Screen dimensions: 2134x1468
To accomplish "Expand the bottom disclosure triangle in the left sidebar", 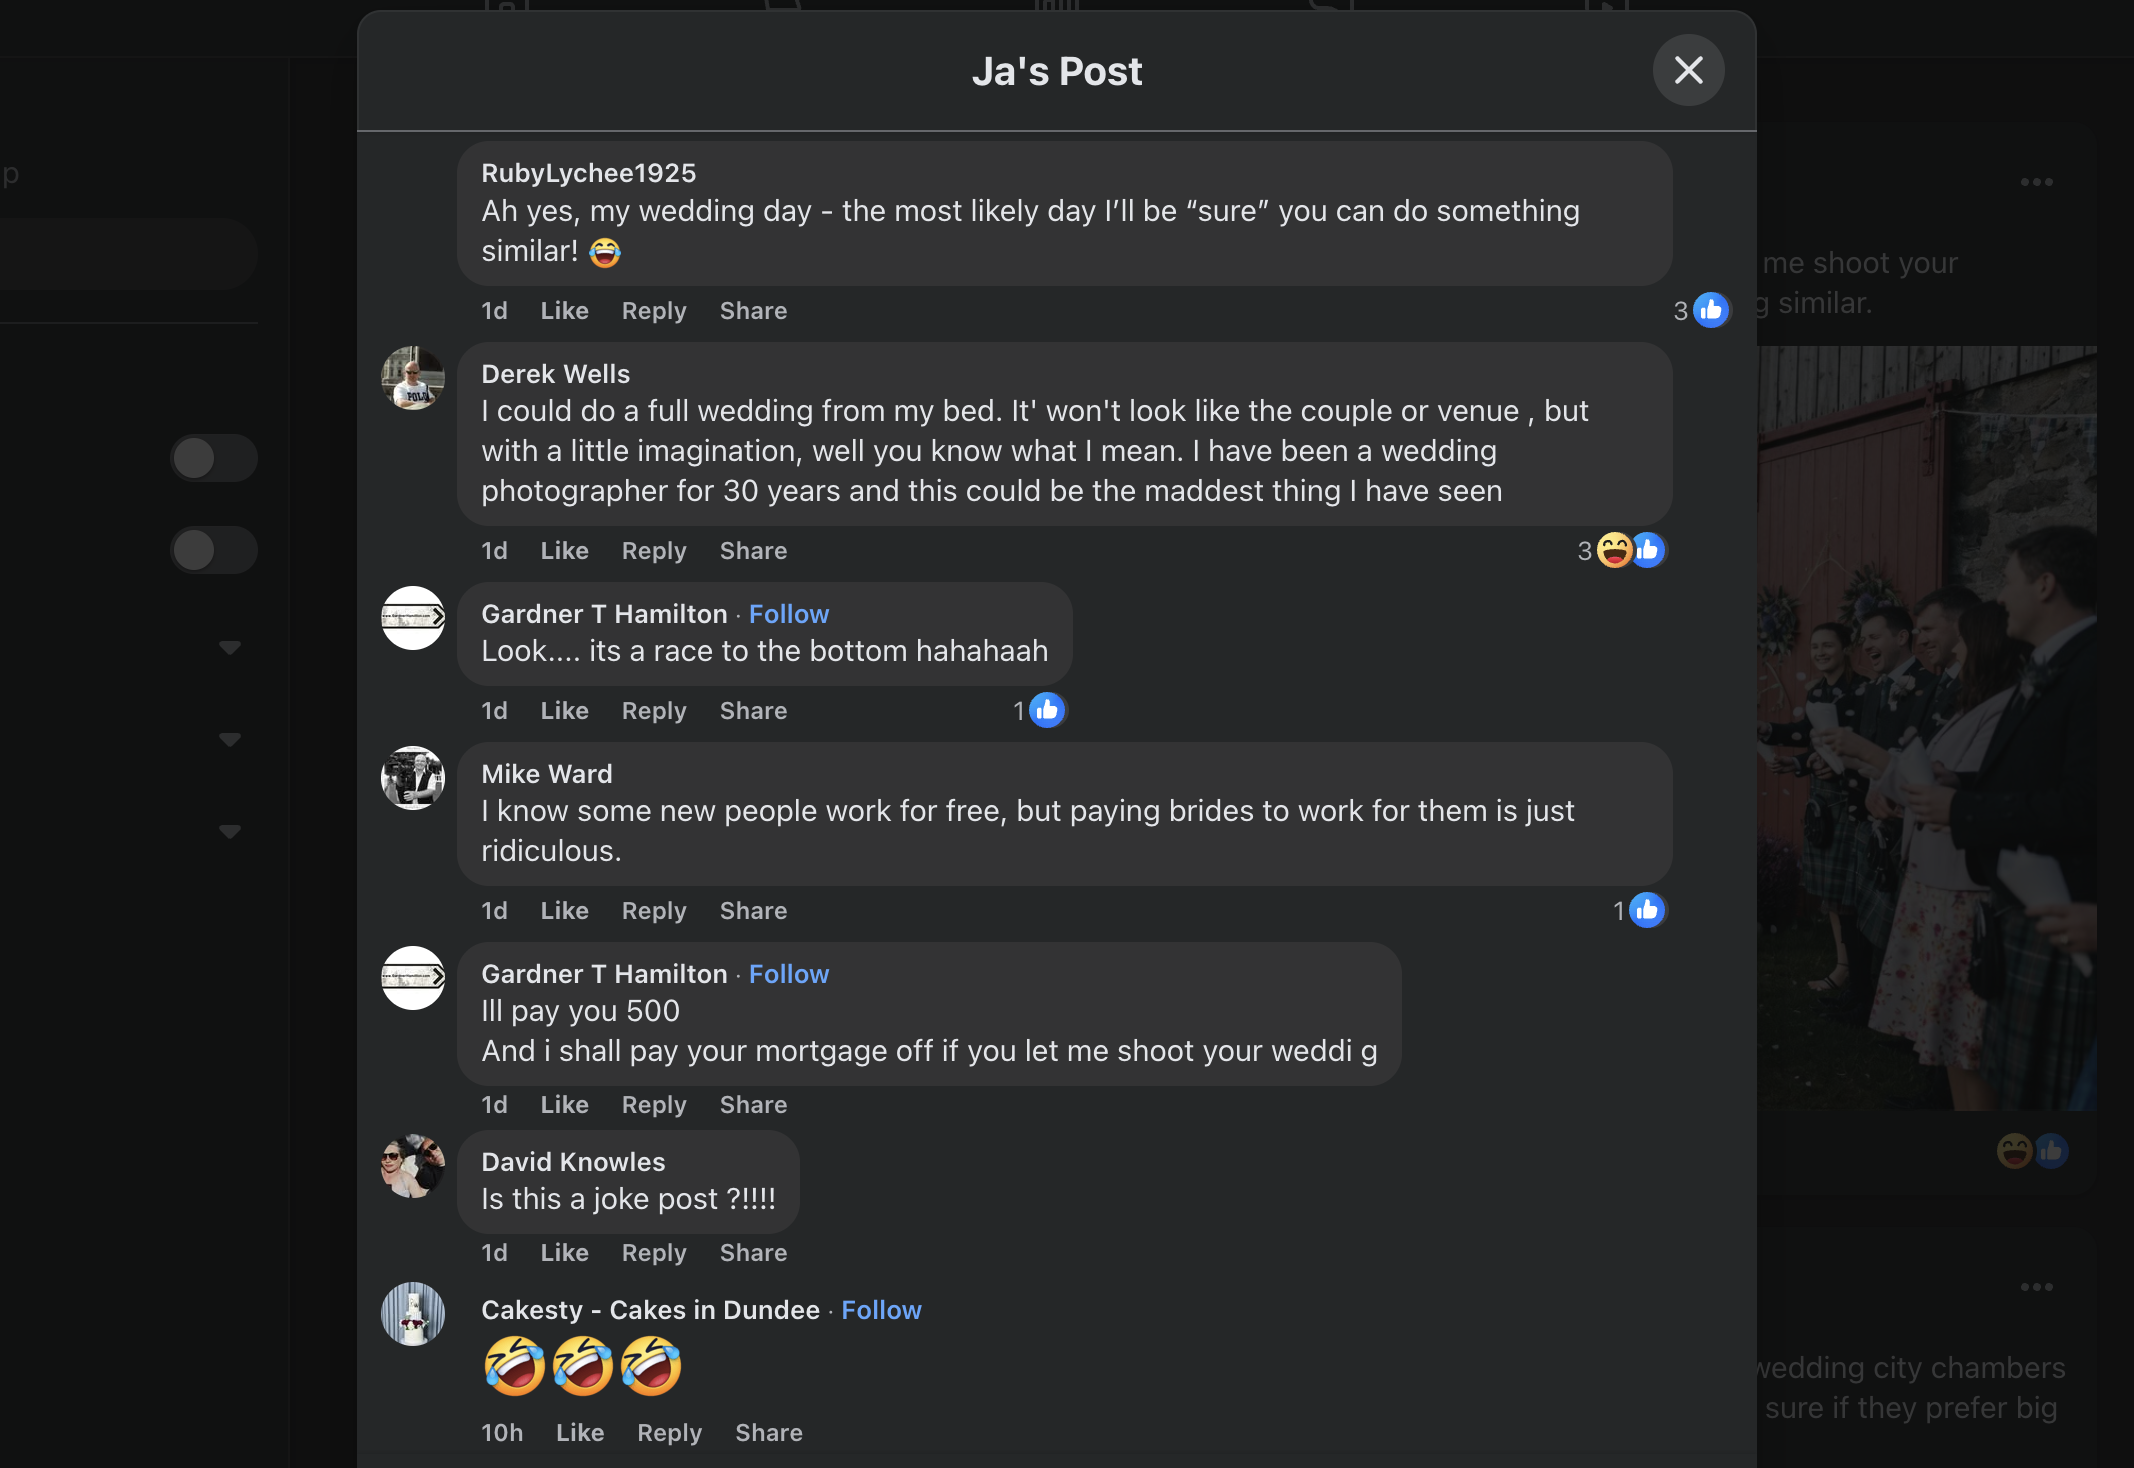I will [x=230, y=831].
